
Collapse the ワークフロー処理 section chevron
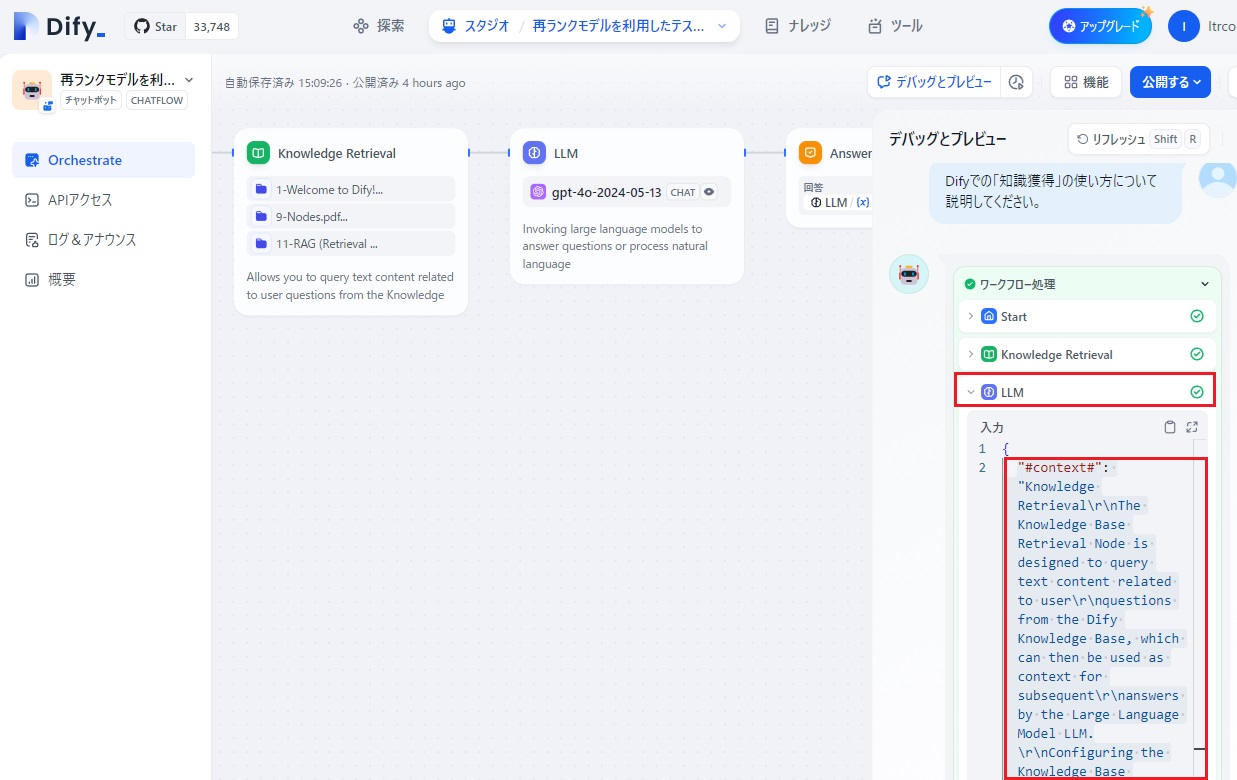(1205, 284)
